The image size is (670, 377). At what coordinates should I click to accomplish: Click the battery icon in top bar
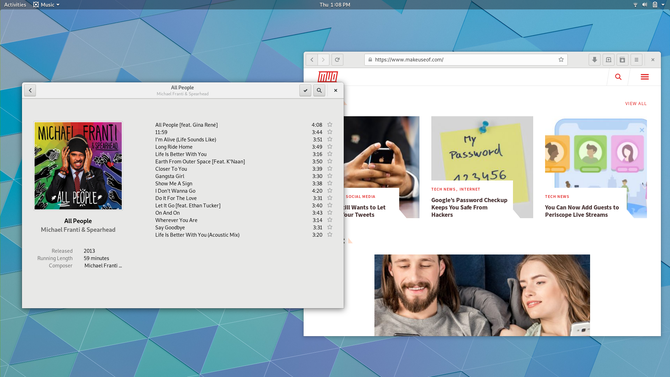(x=655, y=5)
